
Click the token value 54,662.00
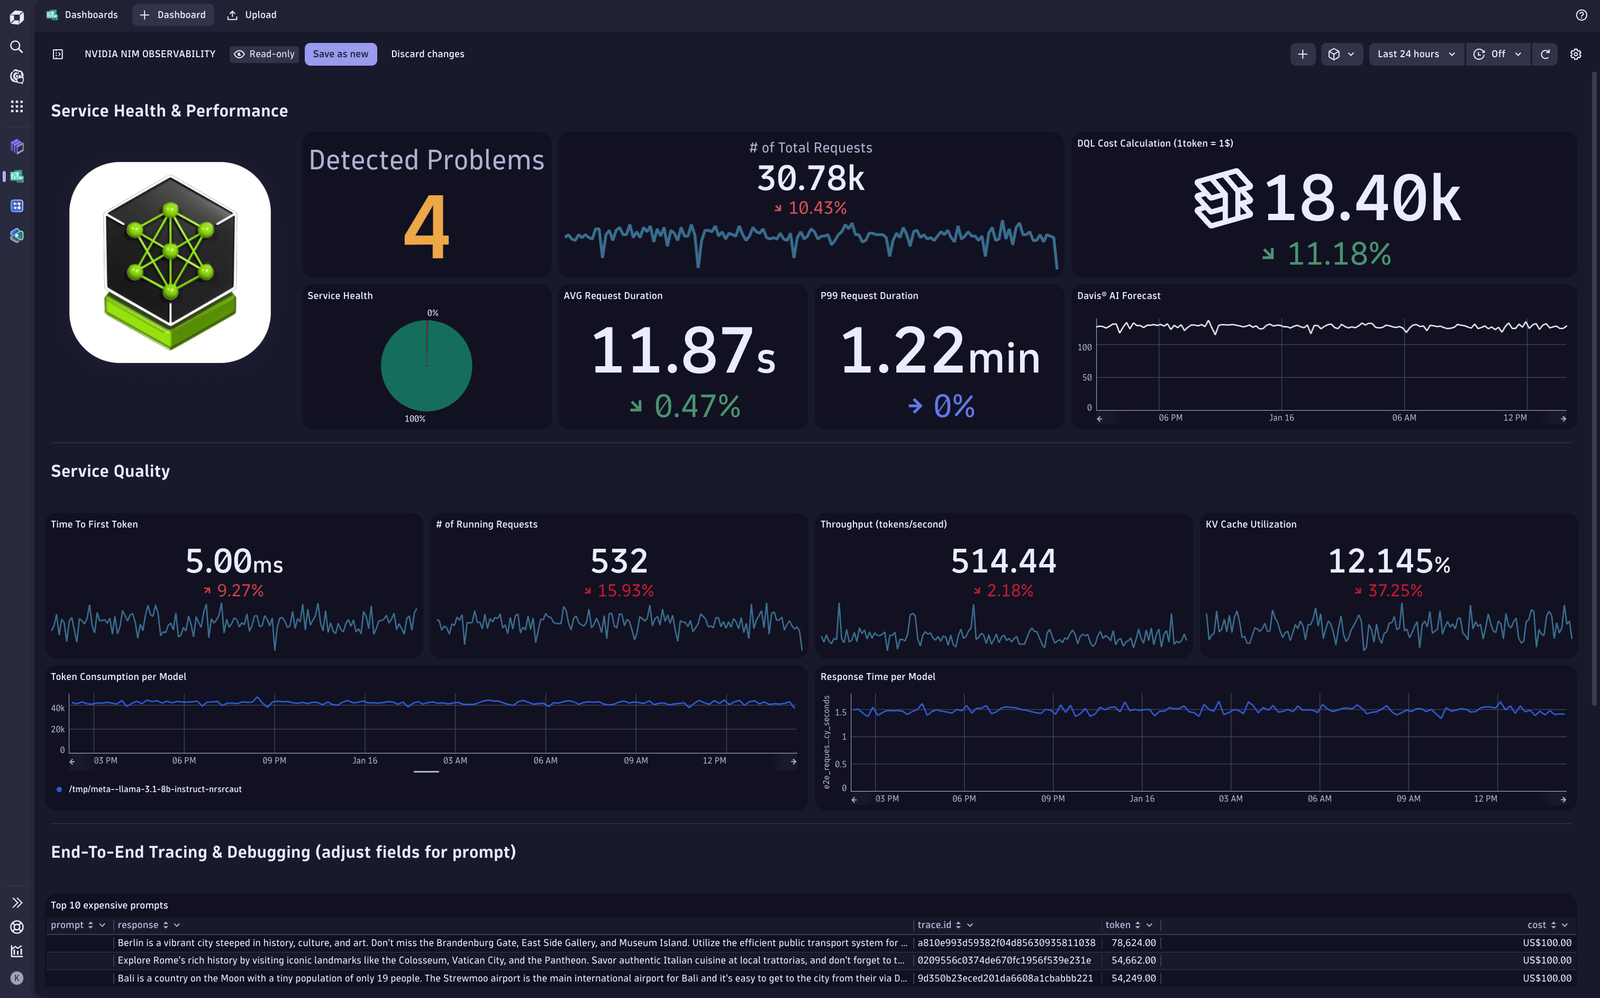[1134, 960]
